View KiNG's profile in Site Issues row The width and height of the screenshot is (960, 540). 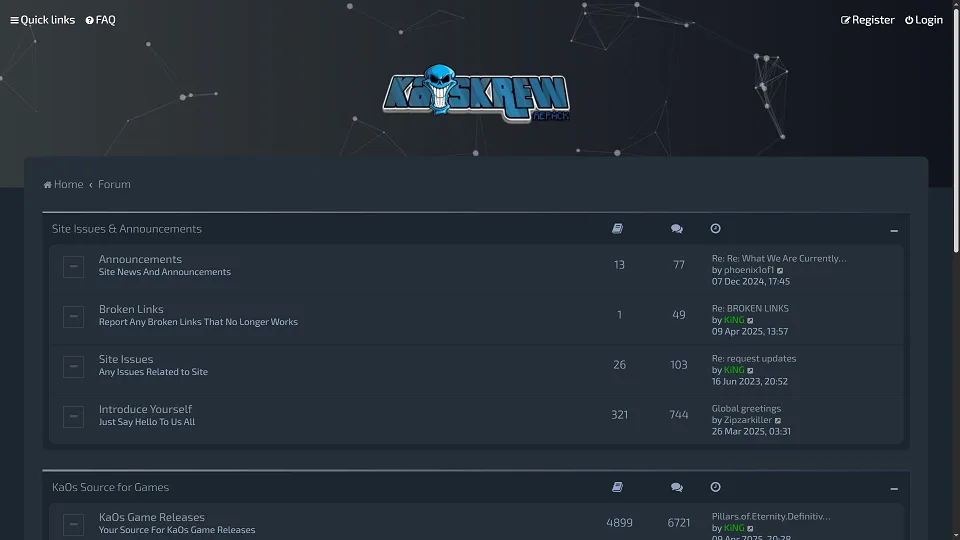[x=734, y=370]
